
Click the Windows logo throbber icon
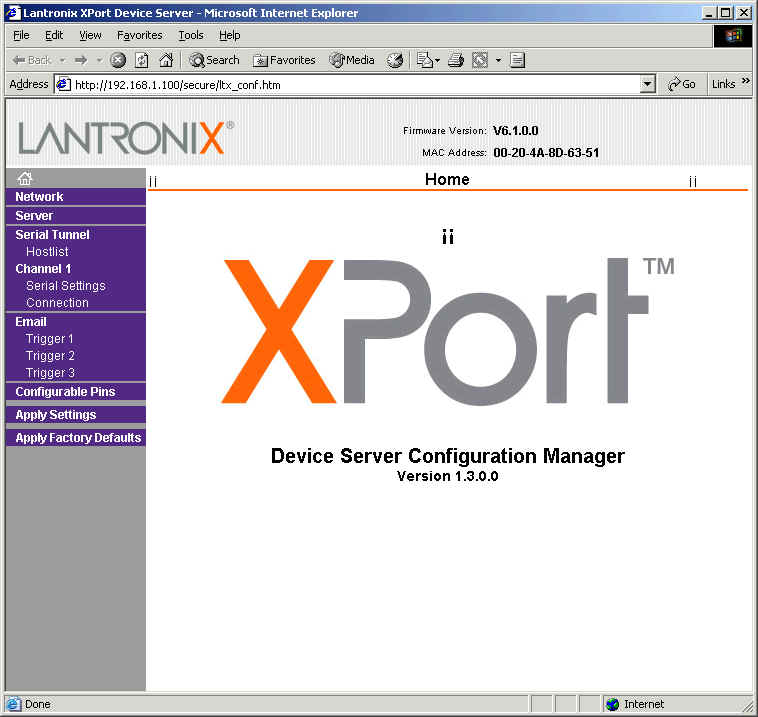(733, 36)
